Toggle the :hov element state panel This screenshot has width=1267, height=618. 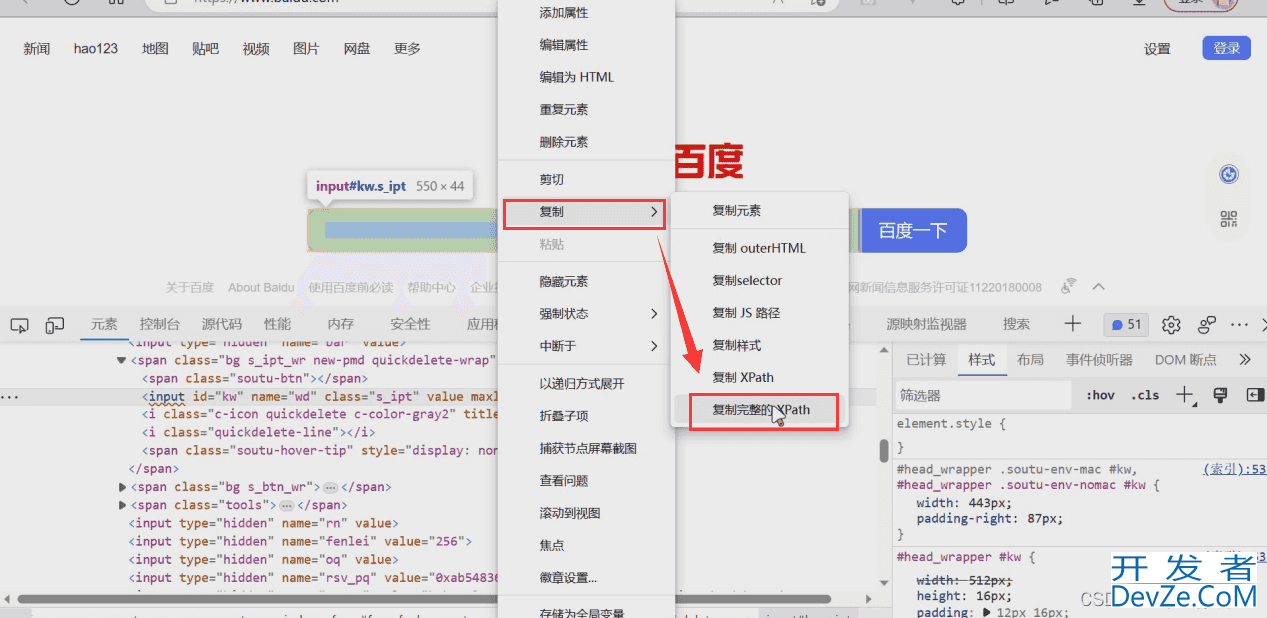coord(1100,395)
